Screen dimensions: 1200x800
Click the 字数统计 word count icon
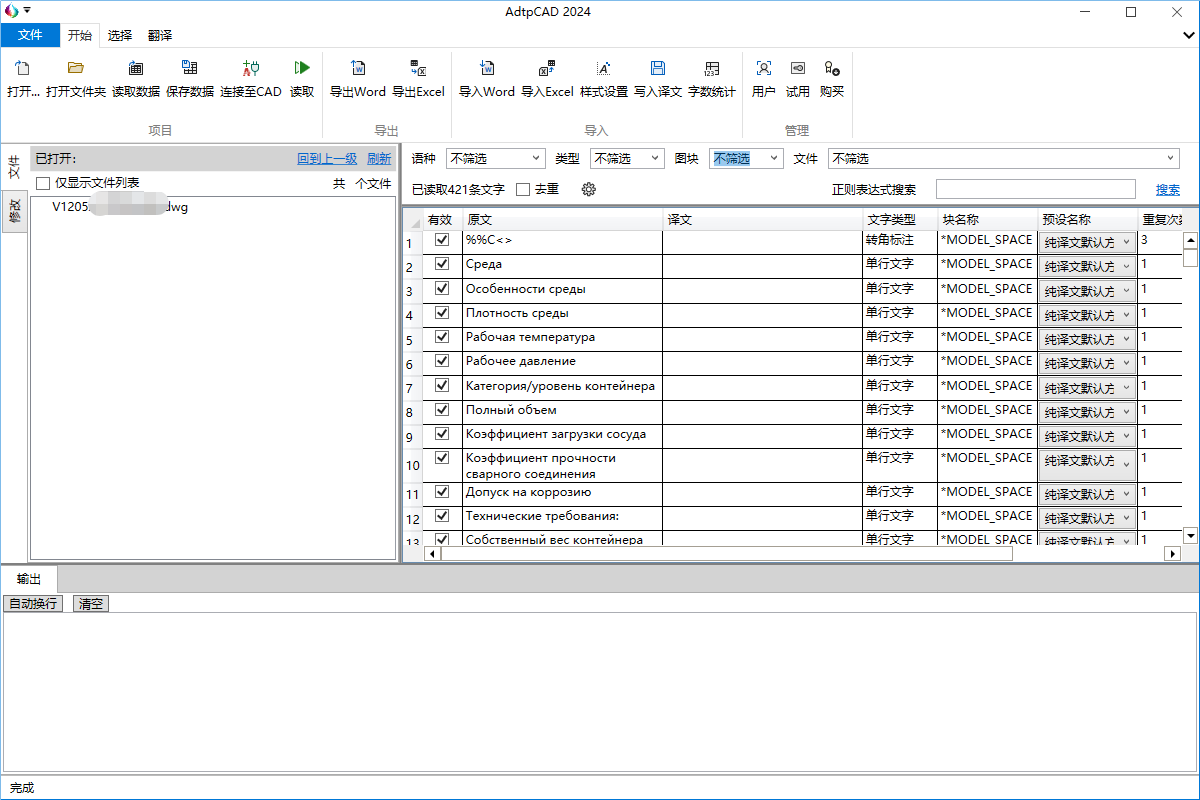711,69
